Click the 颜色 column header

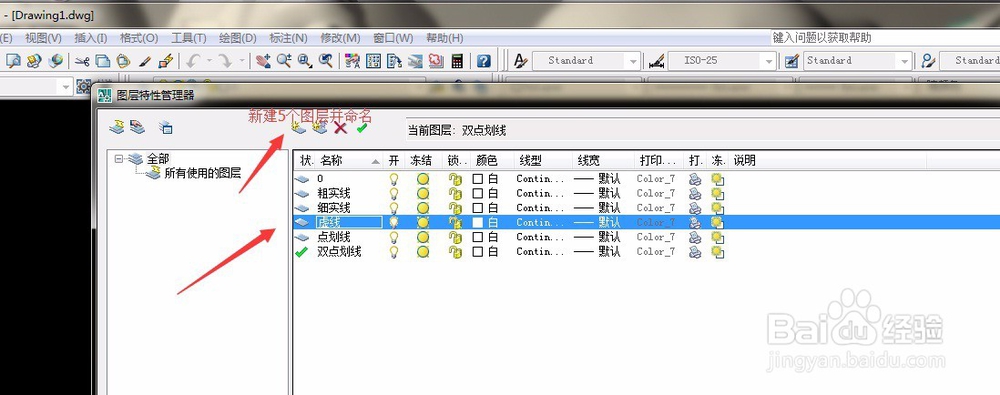click(x=492, y=161)
